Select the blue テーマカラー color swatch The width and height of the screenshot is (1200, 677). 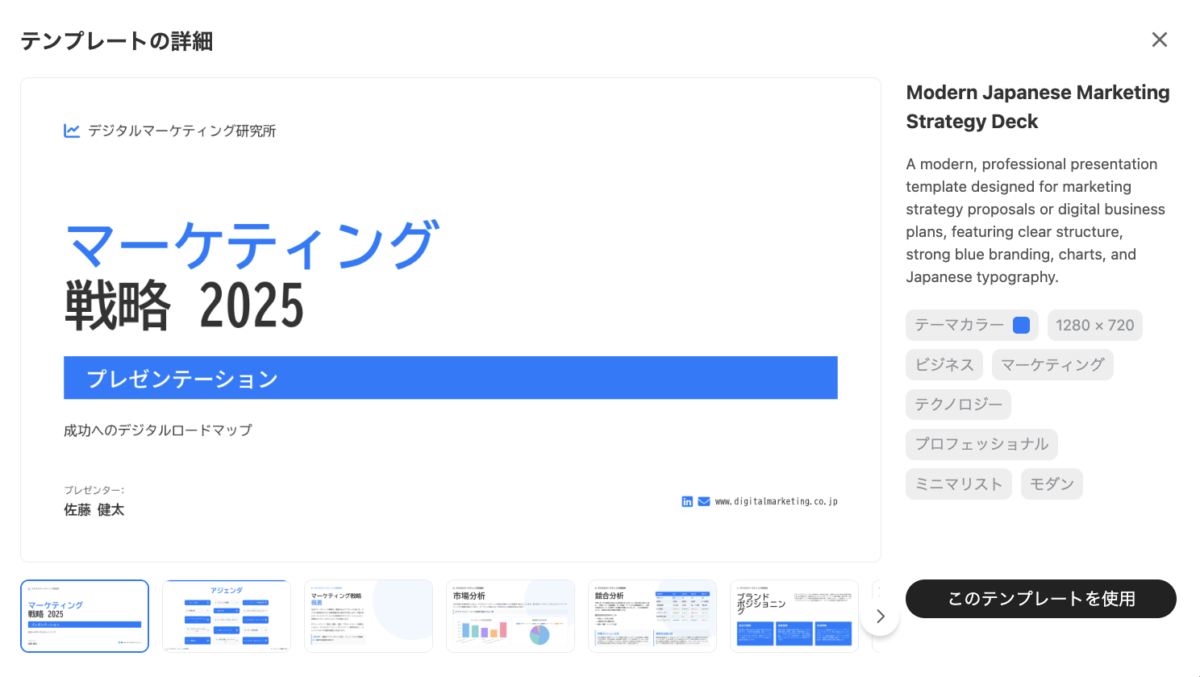point(1022,324)
